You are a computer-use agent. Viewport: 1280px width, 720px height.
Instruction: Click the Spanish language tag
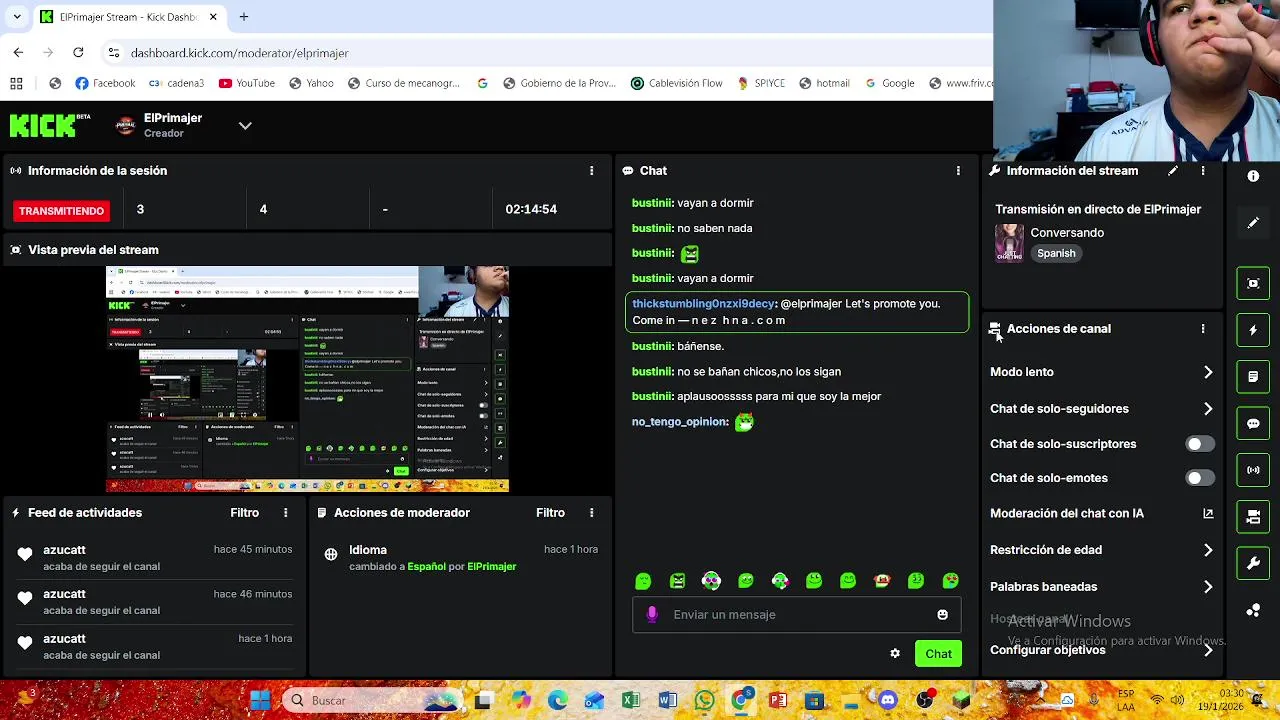(x=1056, y=254)
